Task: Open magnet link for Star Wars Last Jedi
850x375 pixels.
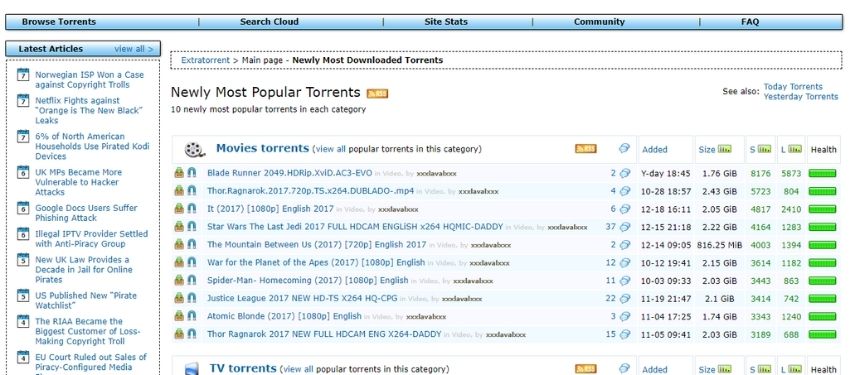Action: click(x=191, y=227)
